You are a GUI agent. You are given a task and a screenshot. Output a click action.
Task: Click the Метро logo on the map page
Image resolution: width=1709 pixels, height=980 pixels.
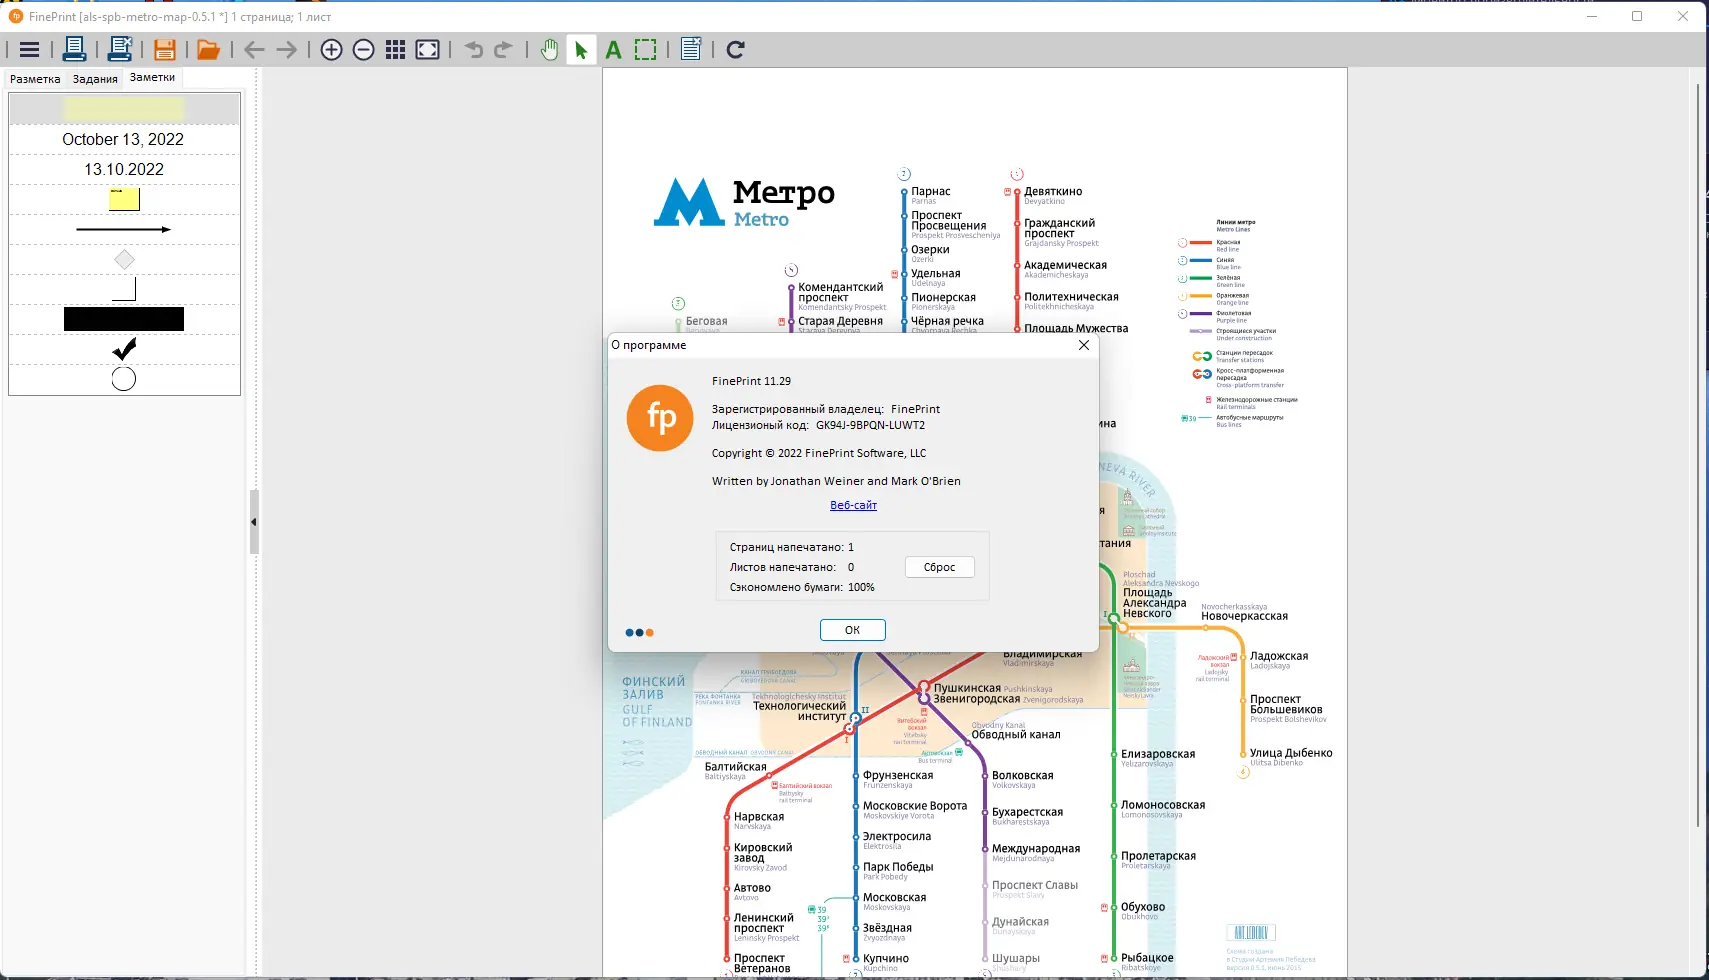click(744, 203)
